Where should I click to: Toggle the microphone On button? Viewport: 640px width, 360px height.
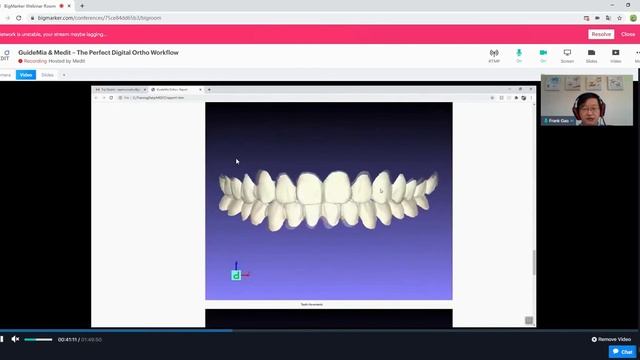coord(519,56)
